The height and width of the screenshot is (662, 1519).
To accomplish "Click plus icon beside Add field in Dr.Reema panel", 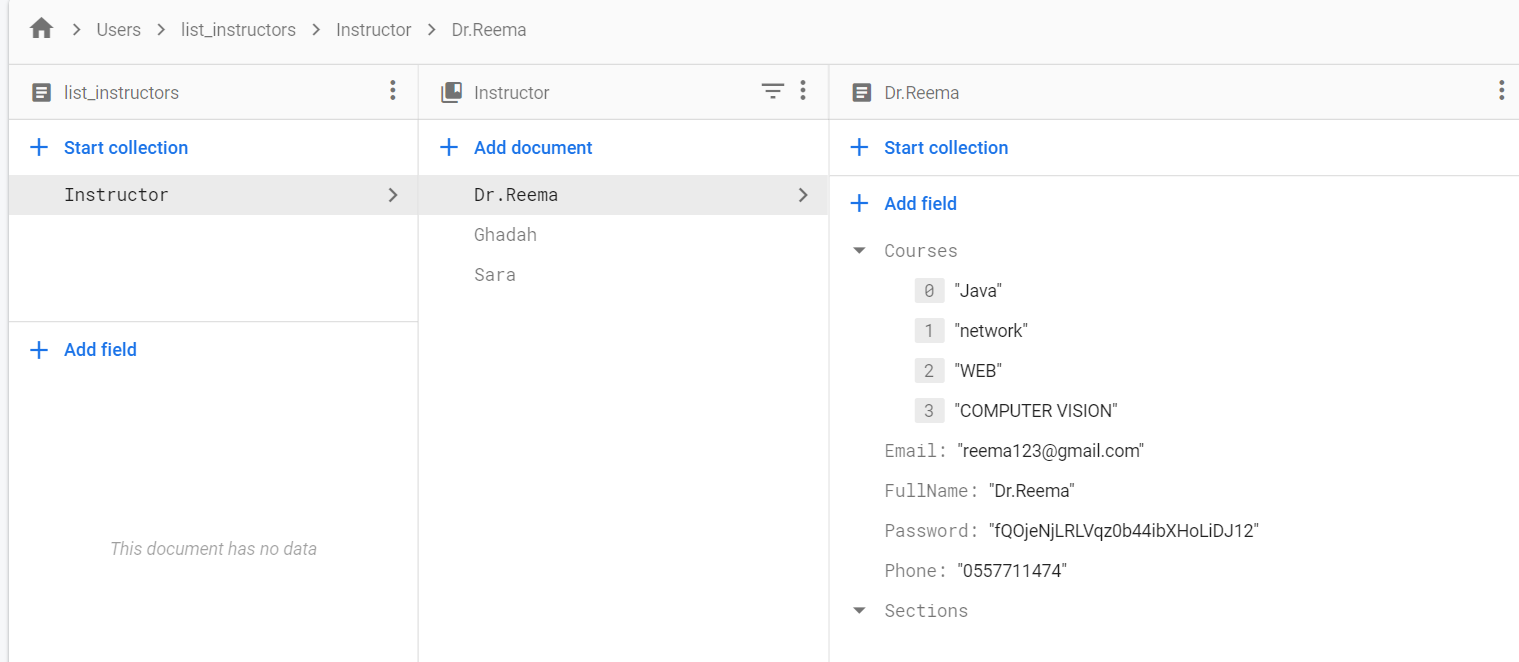I will pos(859,203).
